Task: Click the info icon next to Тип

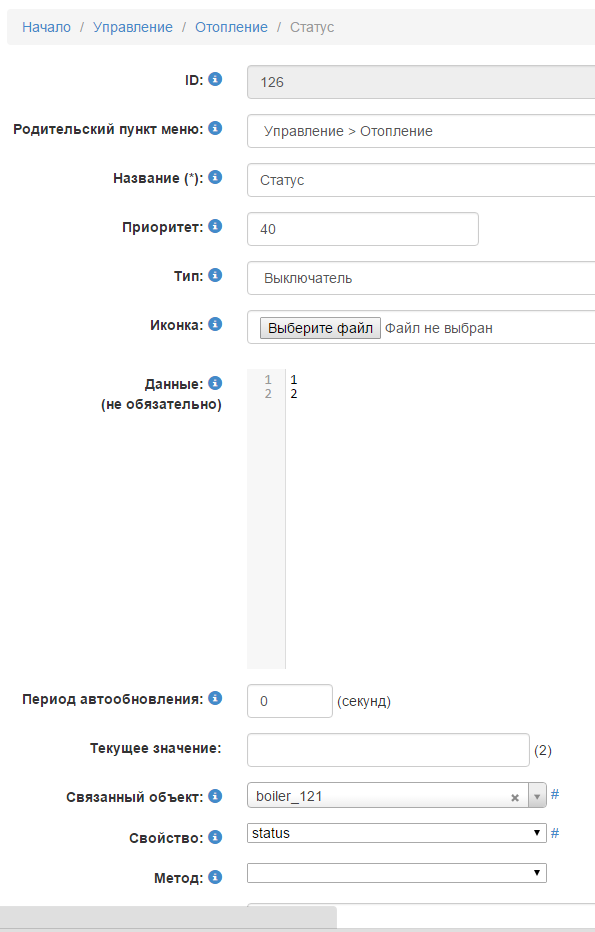Action: (216, 277)
